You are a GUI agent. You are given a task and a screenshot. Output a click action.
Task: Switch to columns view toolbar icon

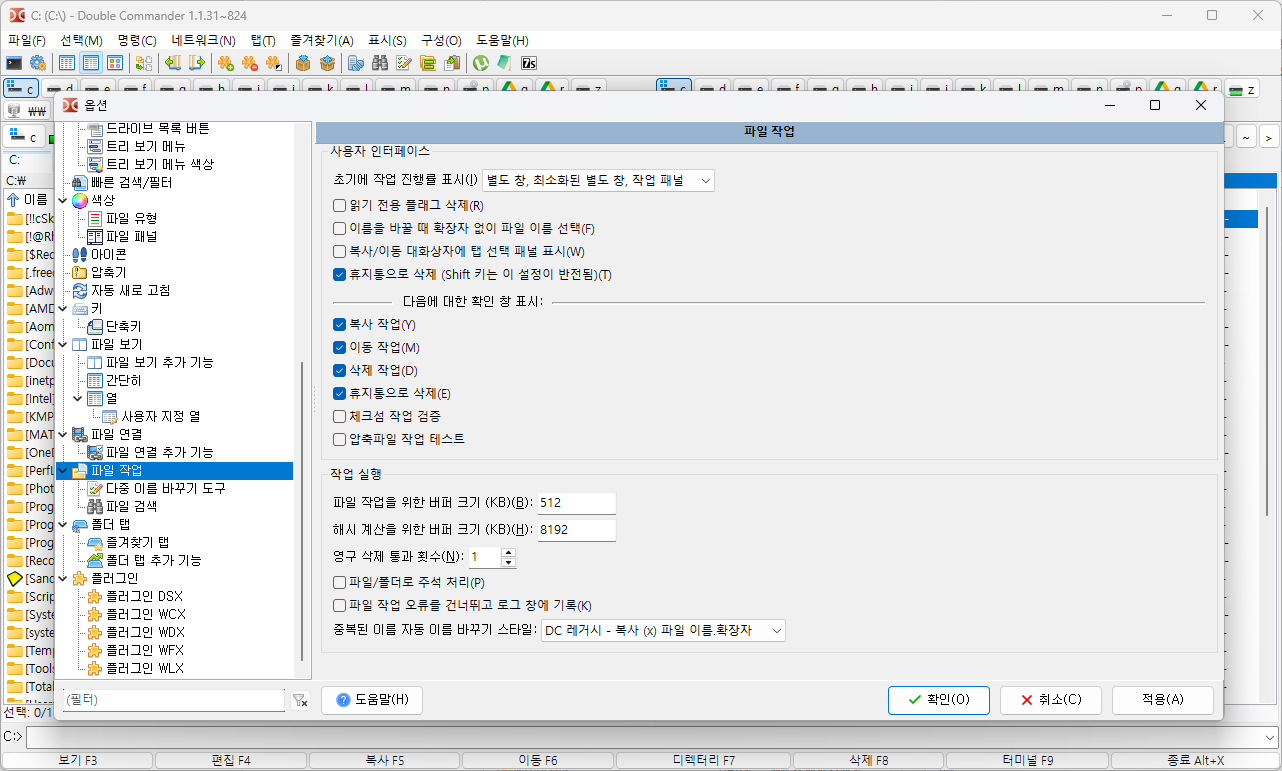(x=91, y=63)
